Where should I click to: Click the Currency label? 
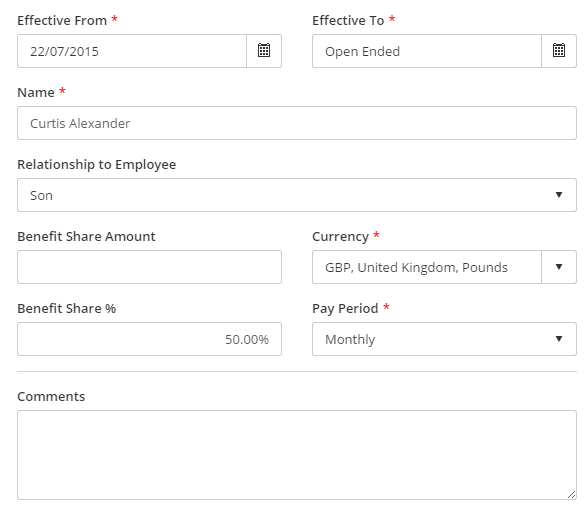coord(340,237)
